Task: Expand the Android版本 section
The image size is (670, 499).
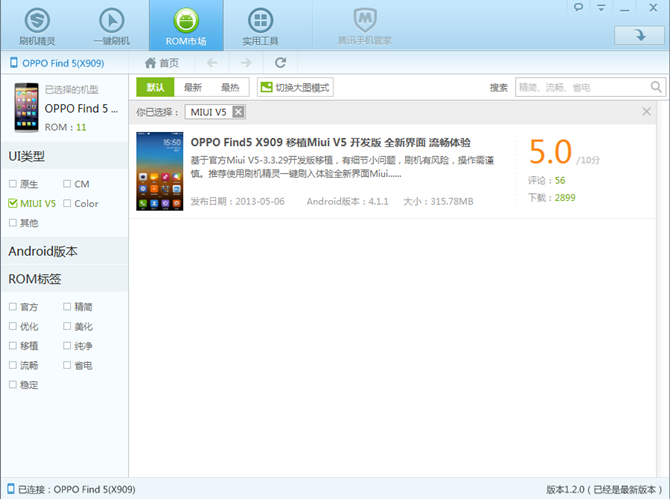Action: (43, 251)
